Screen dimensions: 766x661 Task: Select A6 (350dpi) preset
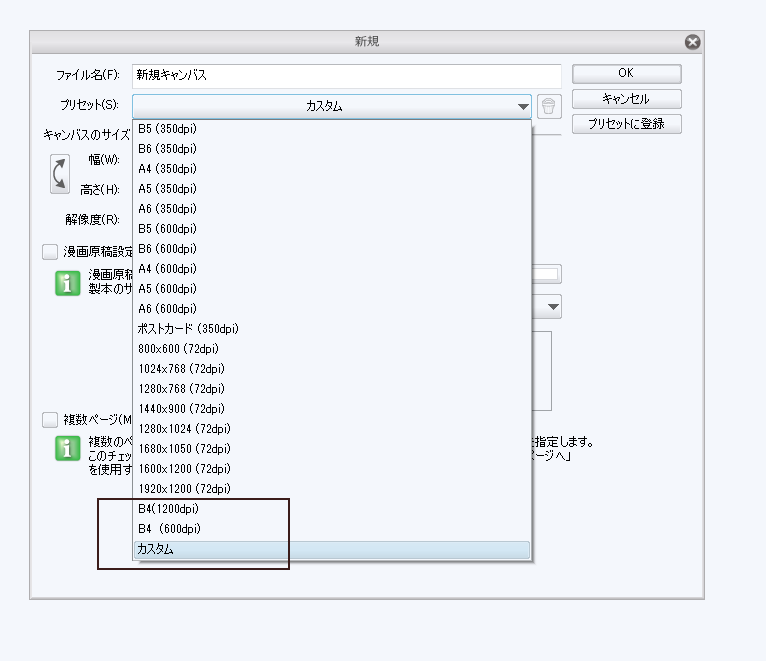pyautogui.click(x=332, y=209)
